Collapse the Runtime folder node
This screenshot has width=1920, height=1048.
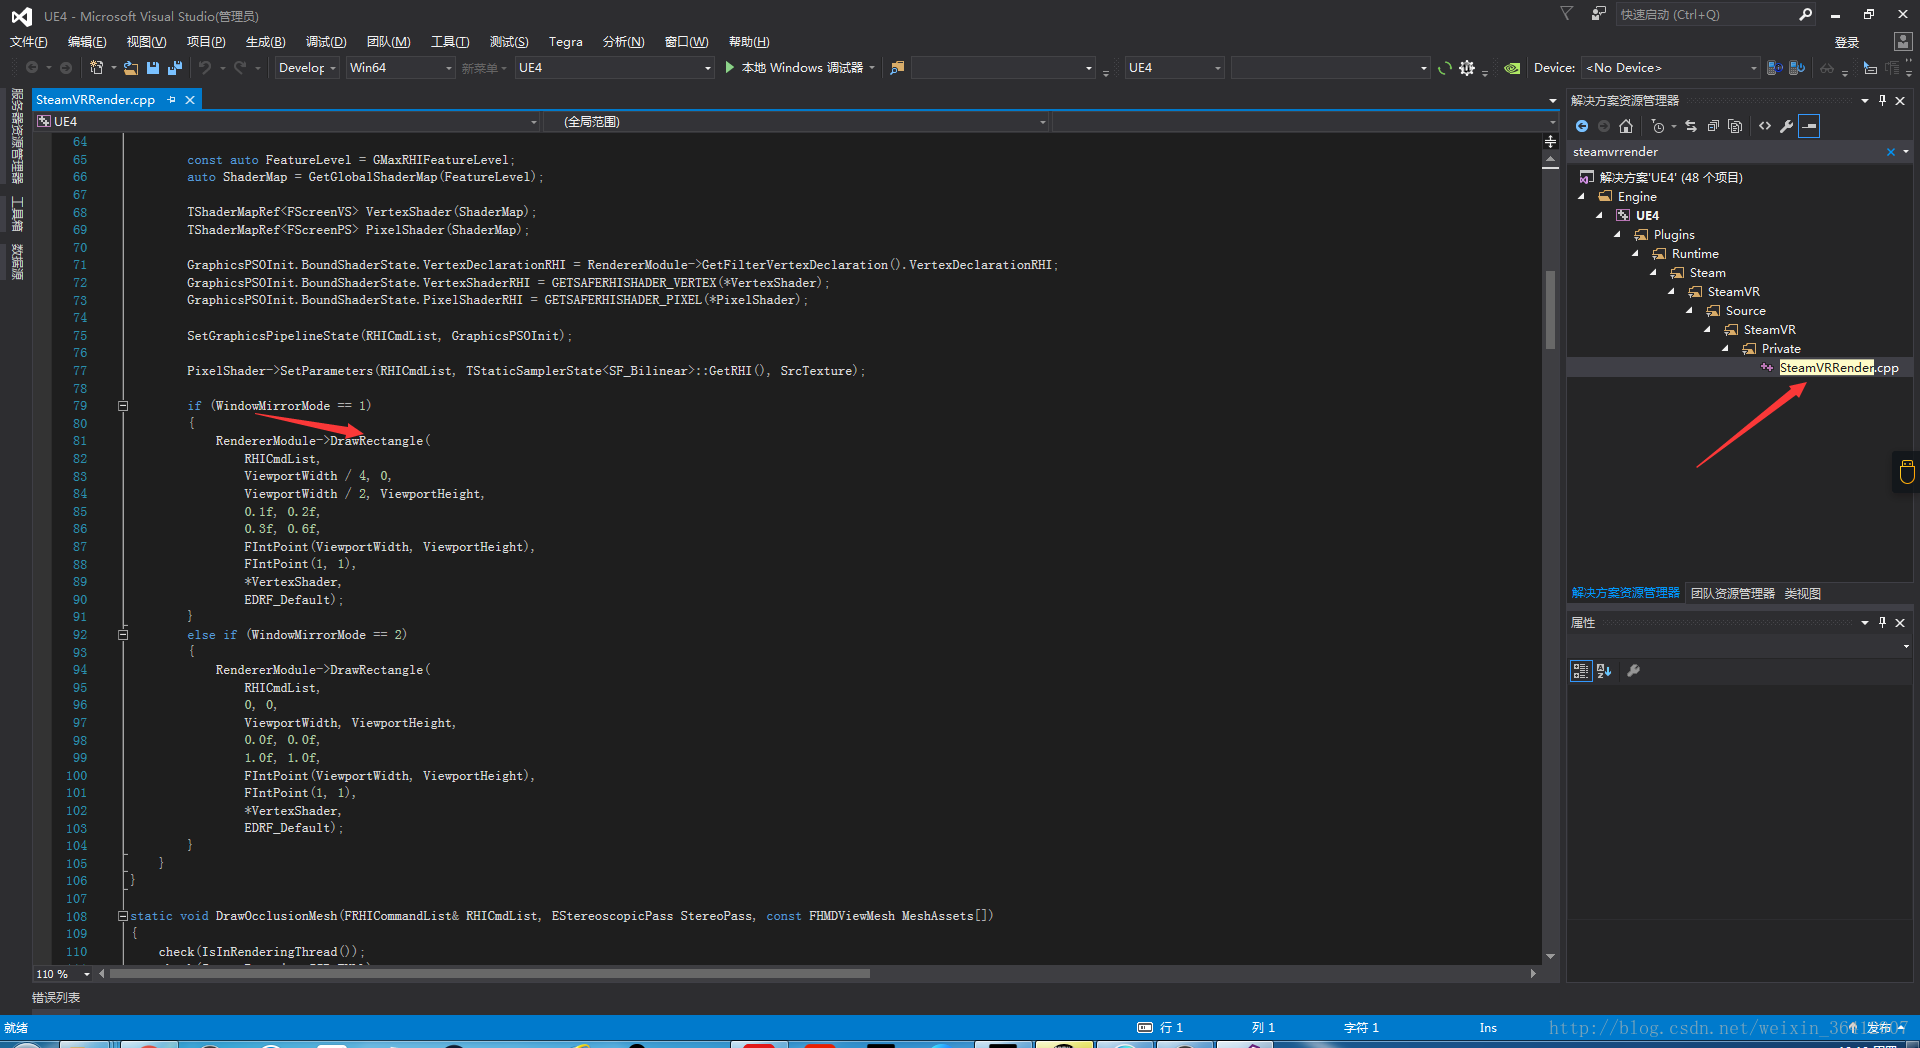pos(1635,254)
